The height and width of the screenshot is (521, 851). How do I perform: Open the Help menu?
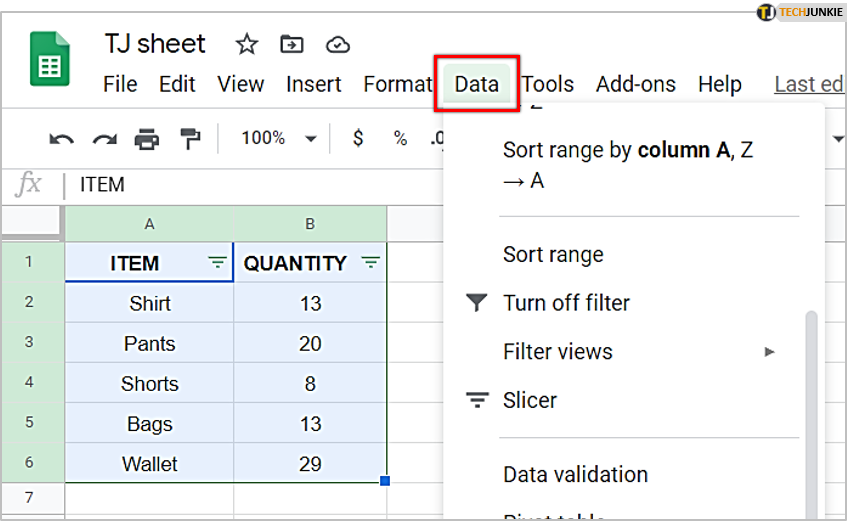(x=720, y=84)
